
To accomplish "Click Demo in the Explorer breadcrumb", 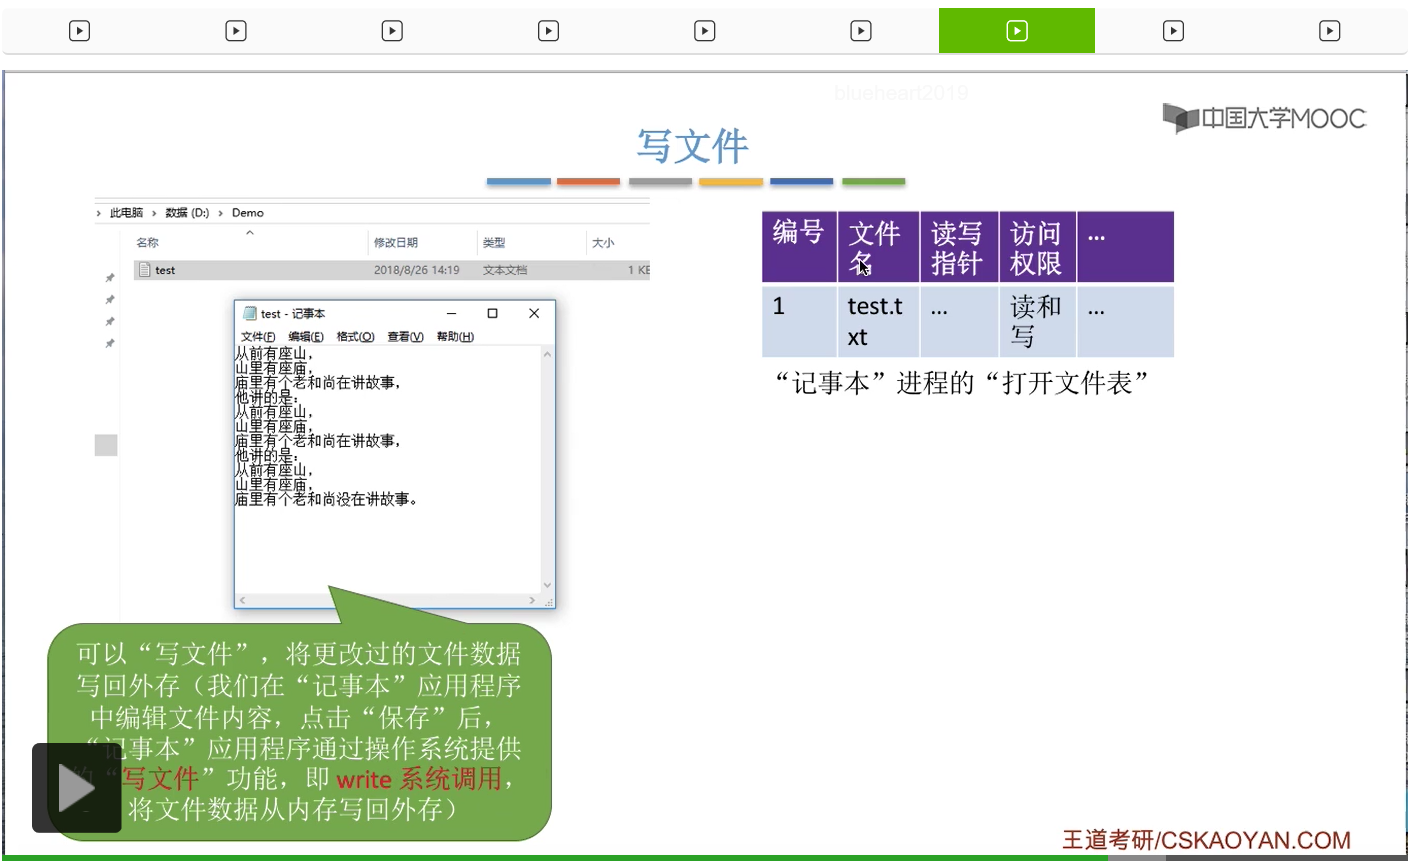I will click(x=248, y=213).
